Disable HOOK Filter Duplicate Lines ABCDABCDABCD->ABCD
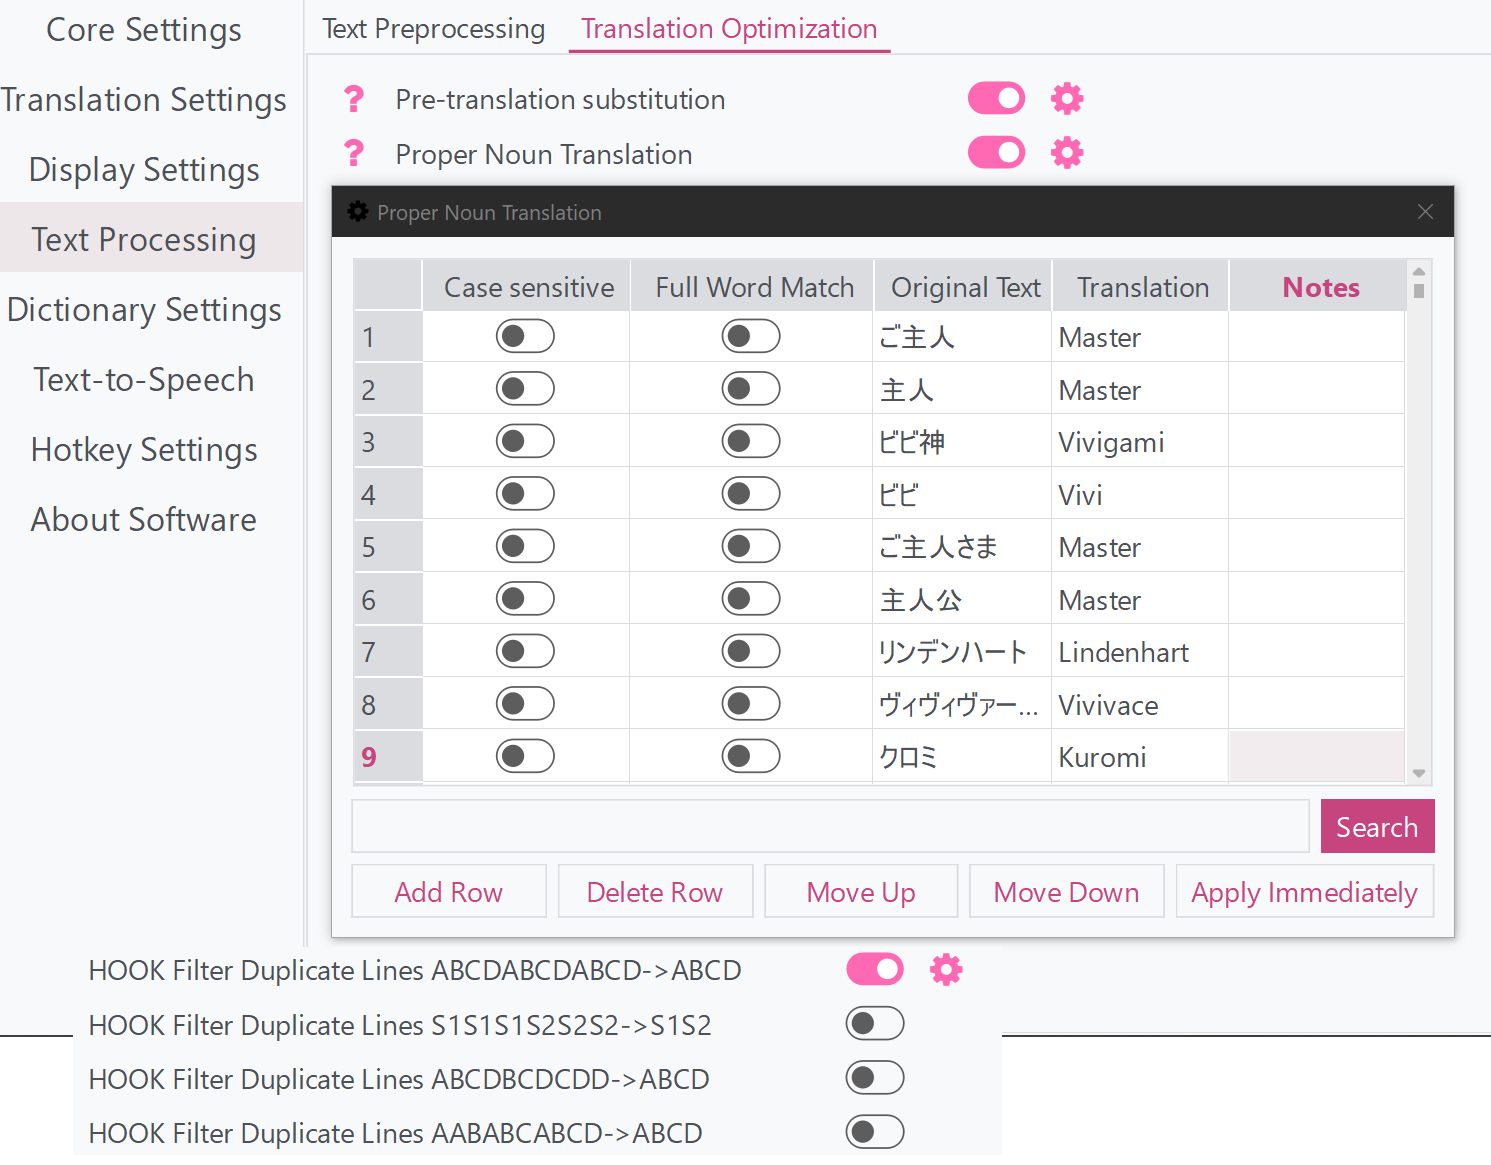Image resolution: width=1491 pixels, height=1165 pixels. pos(875,969)
